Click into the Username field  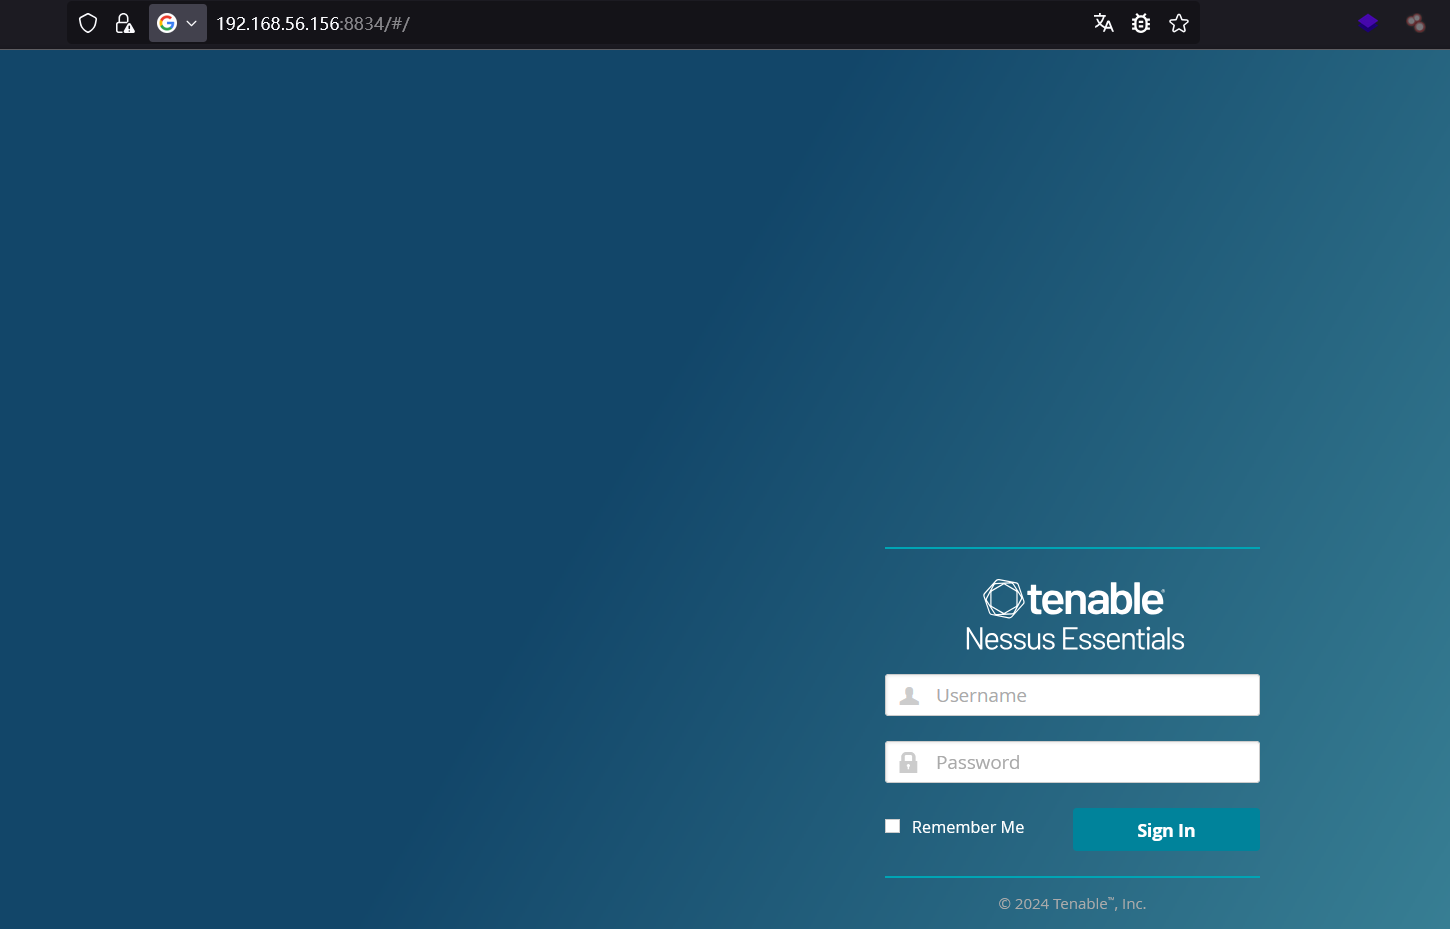tap(1090, 695)
